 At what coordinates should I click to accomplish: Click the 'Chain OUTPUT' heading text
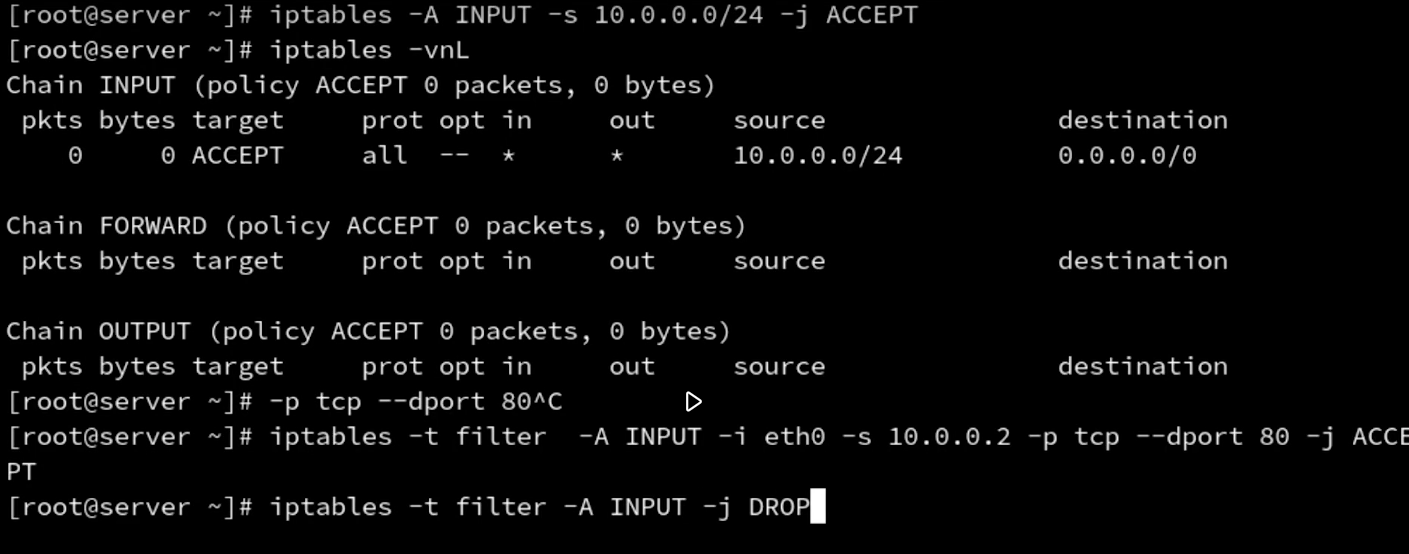pyautogui.click(x=98, y=331)
